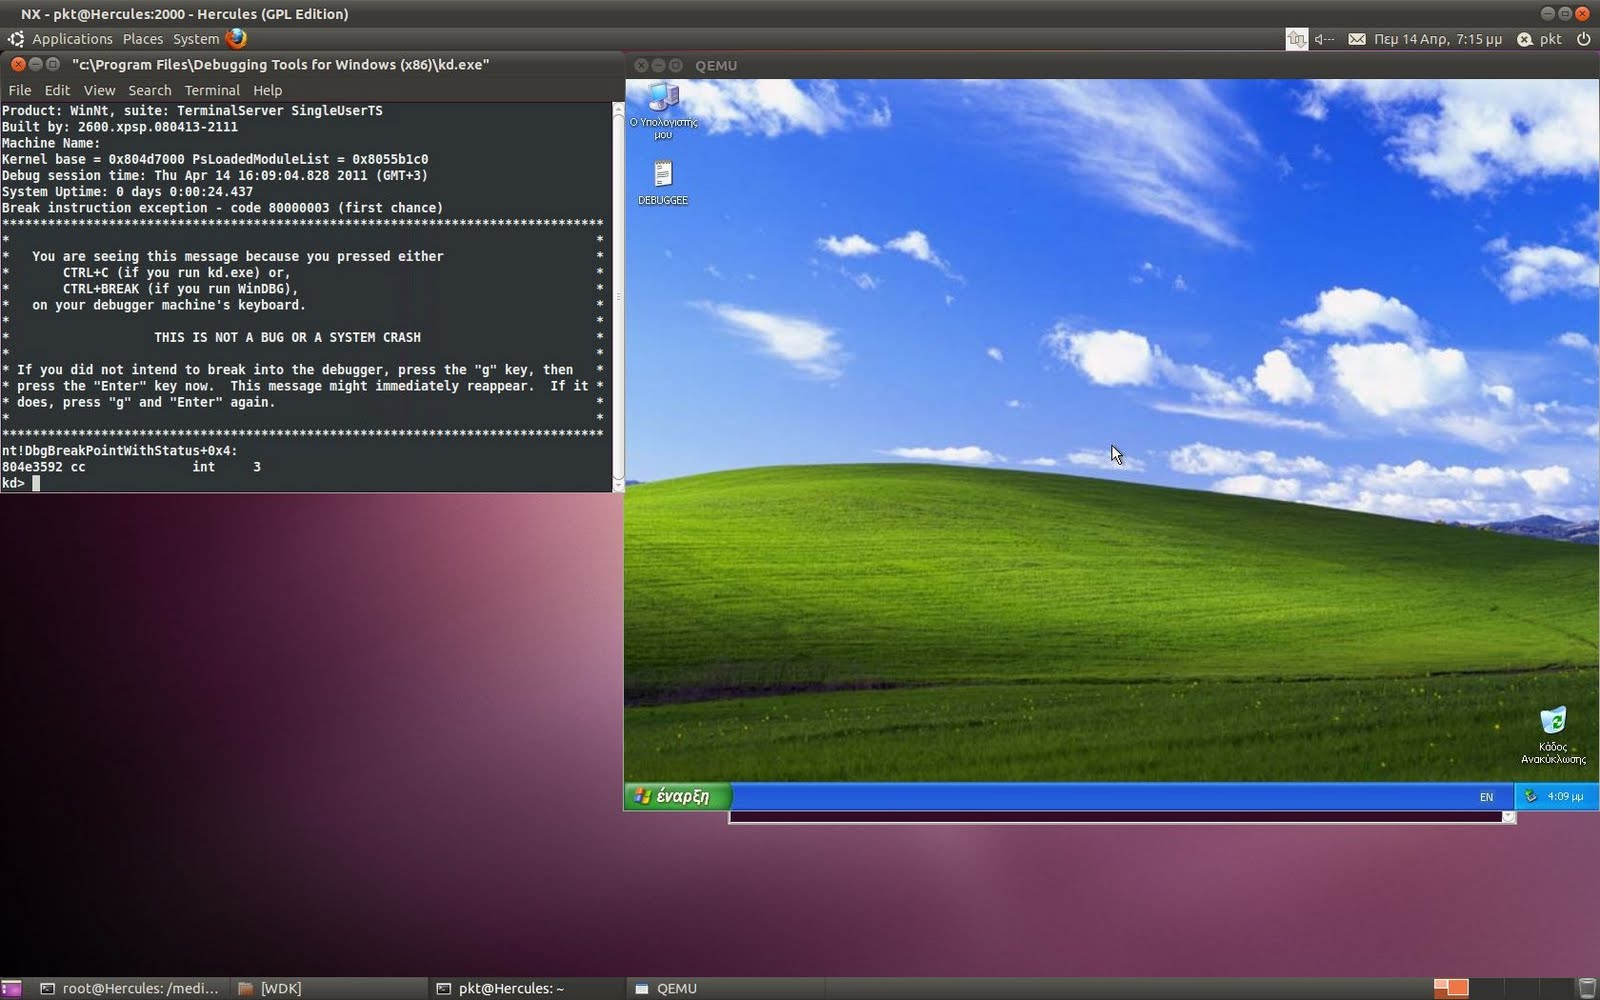
Task: Open the mail envelope indicator
Action: pyautogui.click(x=1356, y=39)
